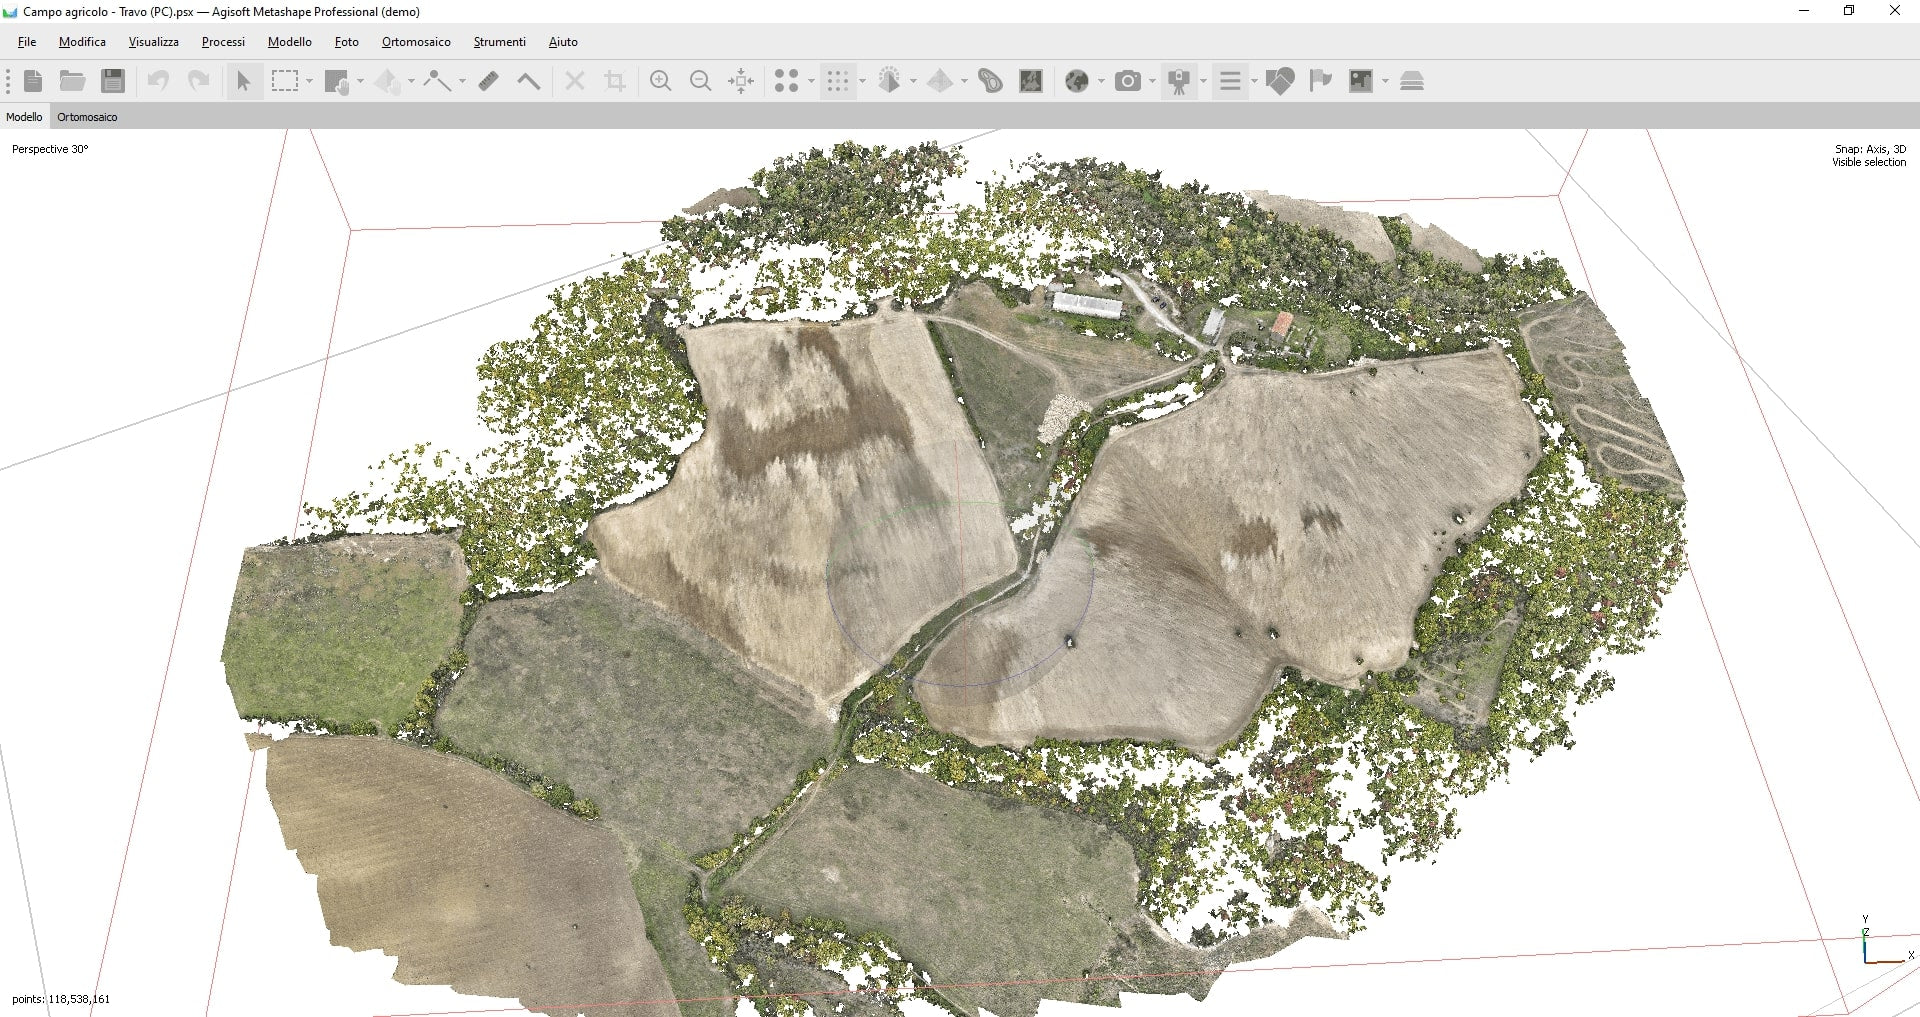Viewport: 1920px width, 1017px height.
Task: Click the Open project folder icon
Action: click(x=72, y=81)
